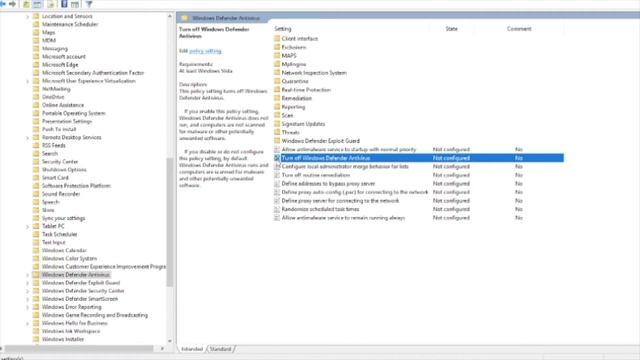Expand the Remote Desktop Services tree node

pyautogui.click(x=28, y=138)
